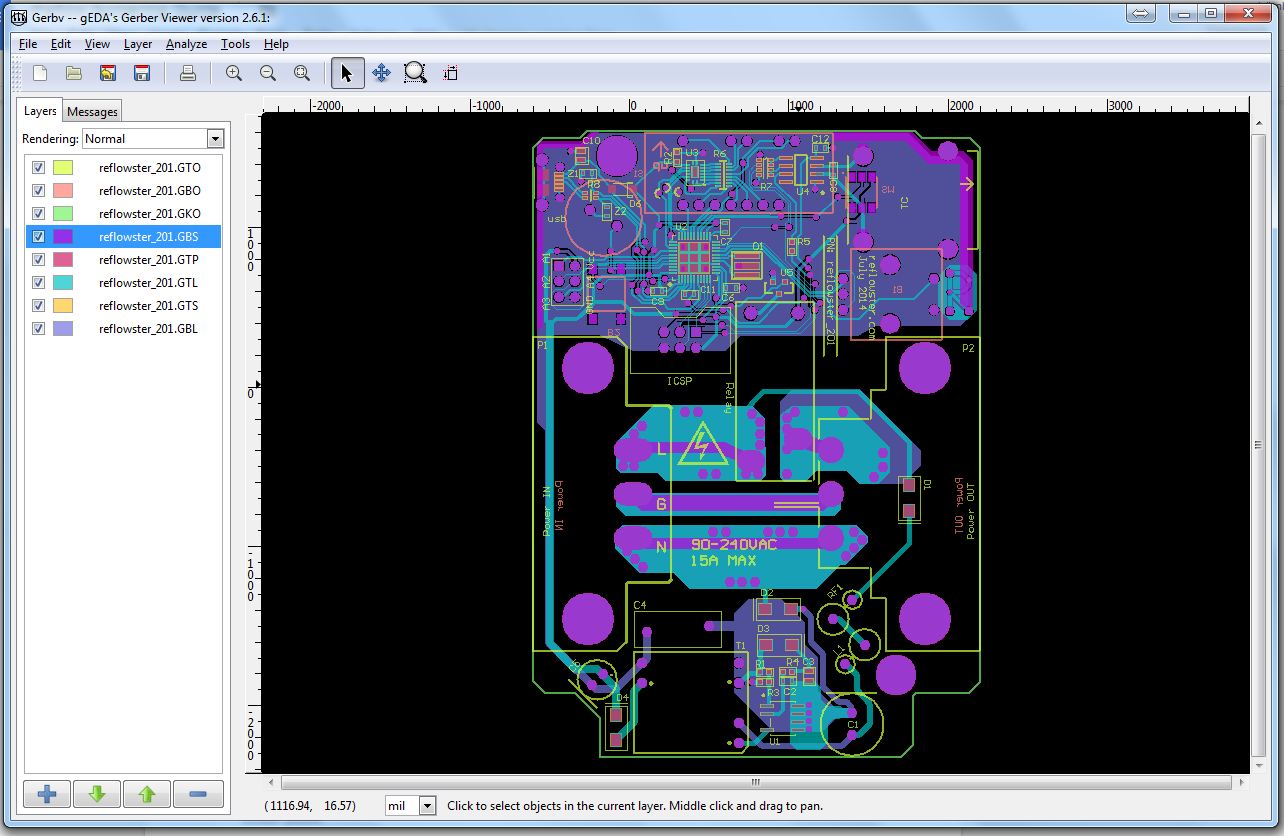
Task: Toggle visibility of reflowster_201.GBO layer
Action: 39,191
